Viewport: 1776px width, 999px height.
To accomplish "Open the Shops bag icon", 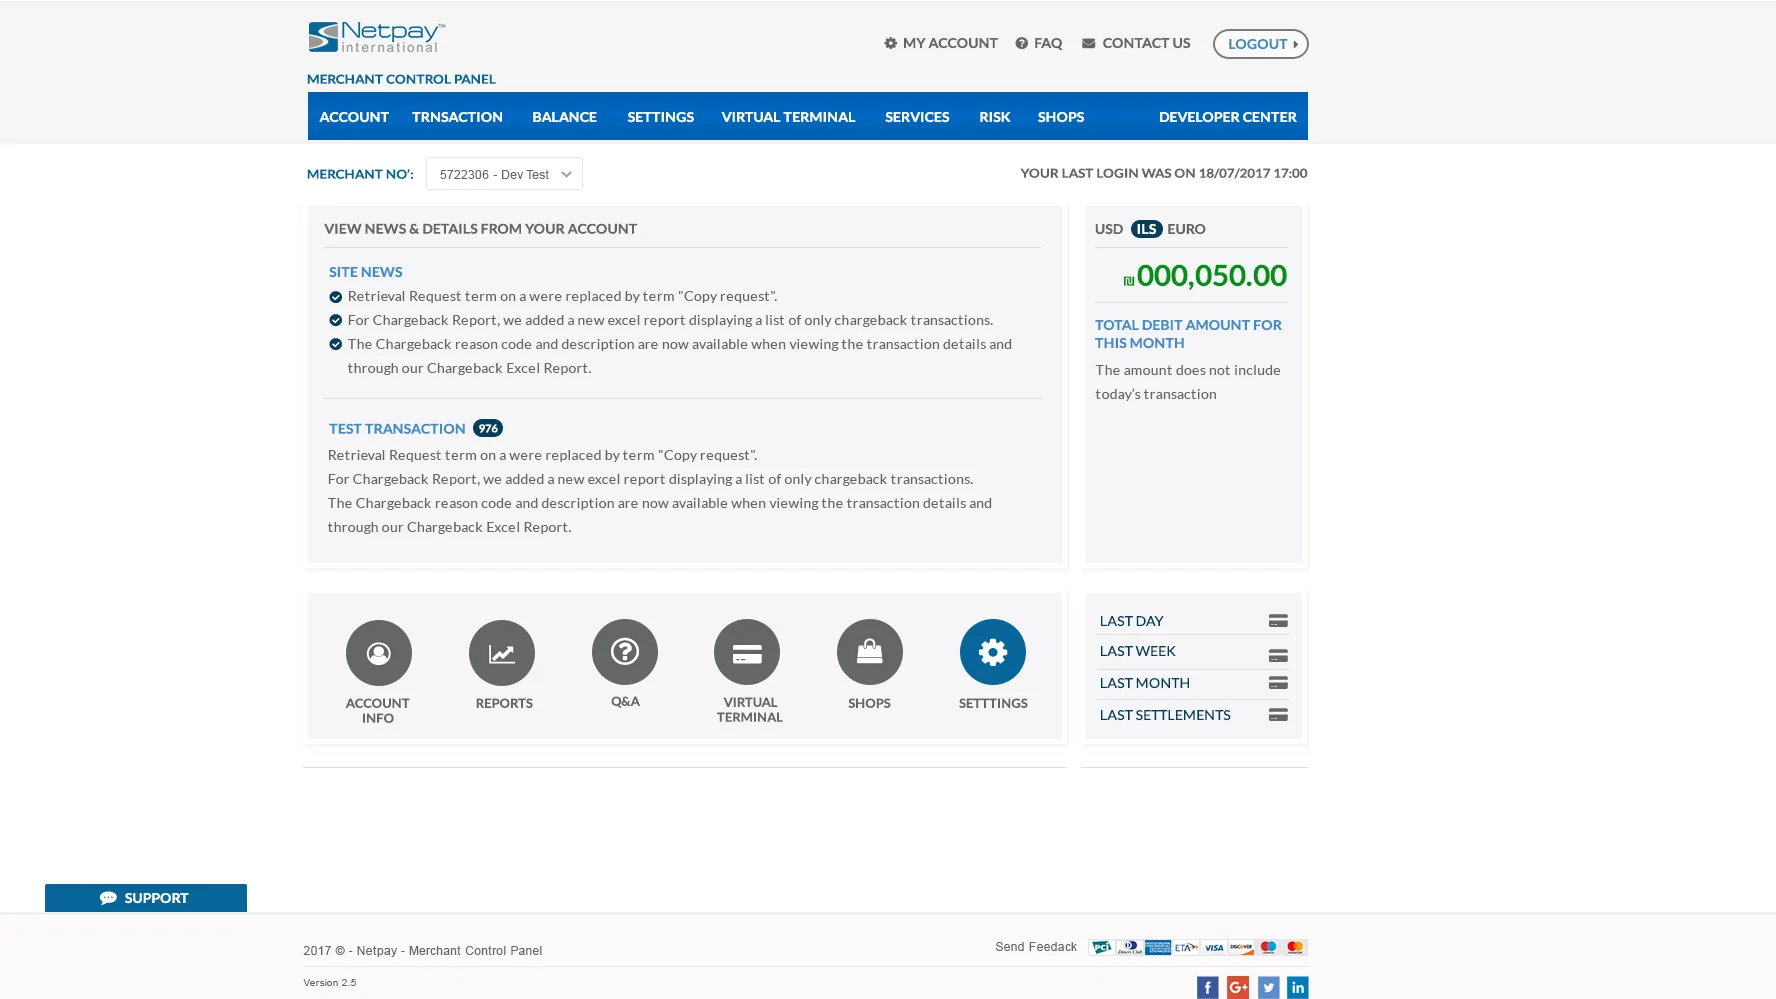I will pyautogui.click(x=870, y=652).
